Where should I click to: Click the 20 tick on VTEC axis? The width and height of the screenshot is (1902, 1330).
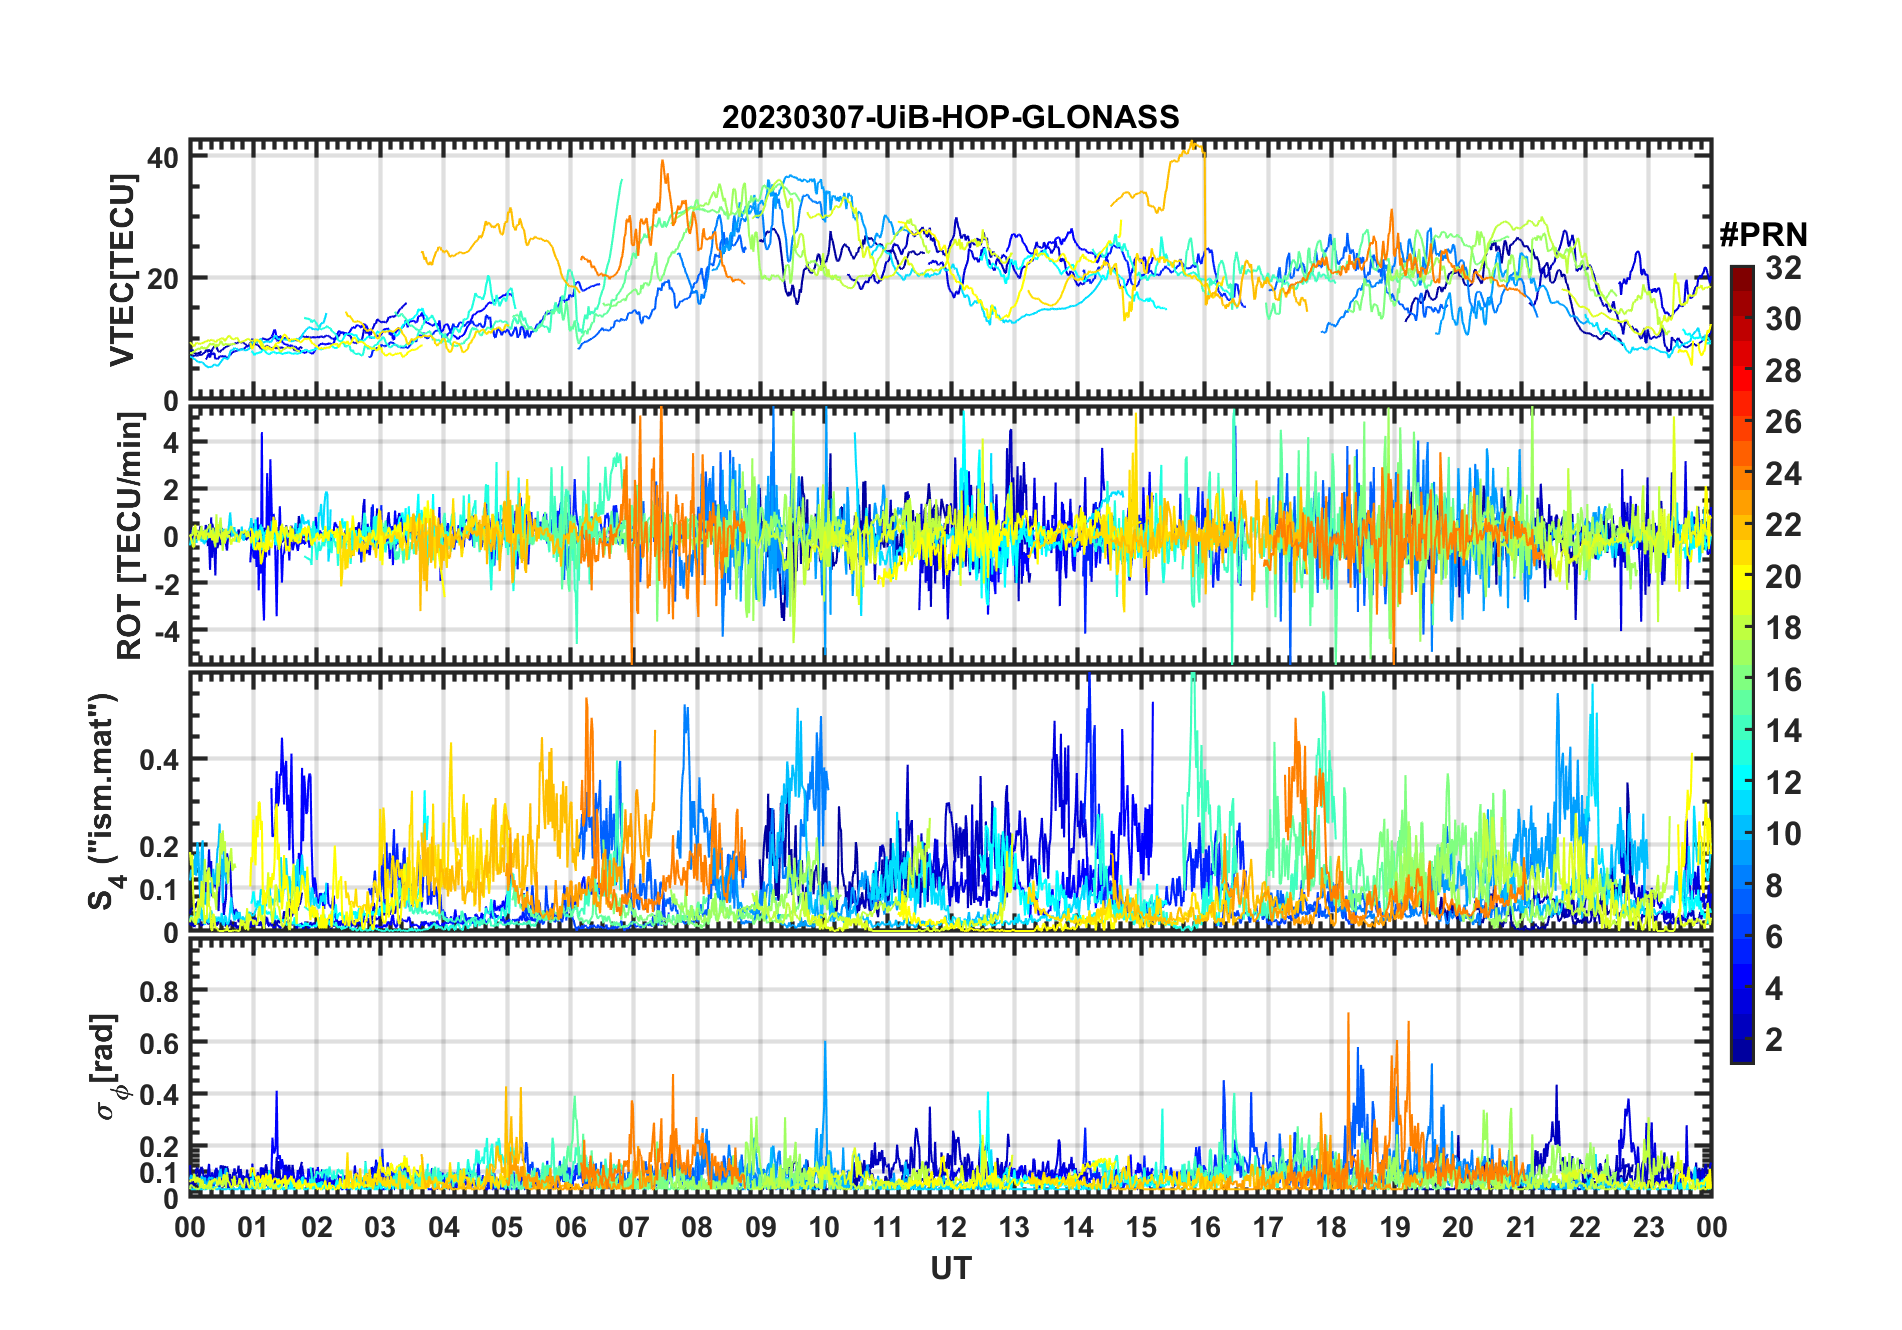tap(163, 279)
